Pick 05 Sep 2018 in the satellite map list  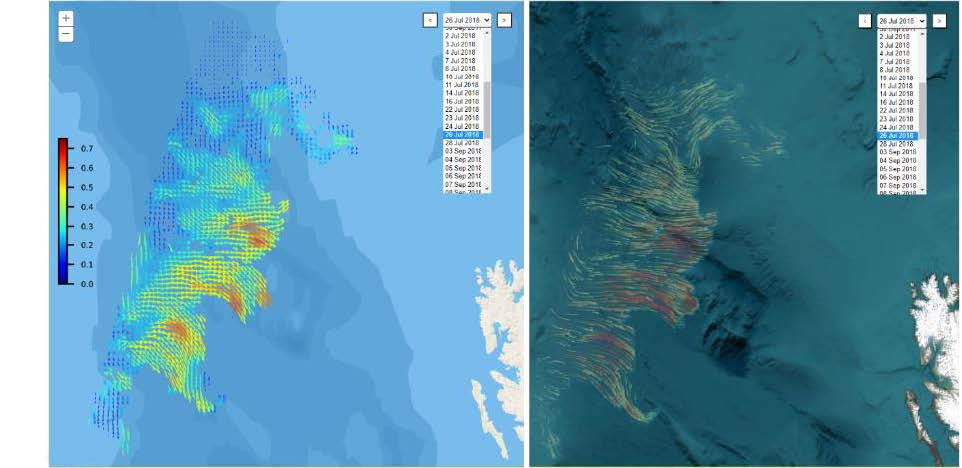[x=895, y=168]
